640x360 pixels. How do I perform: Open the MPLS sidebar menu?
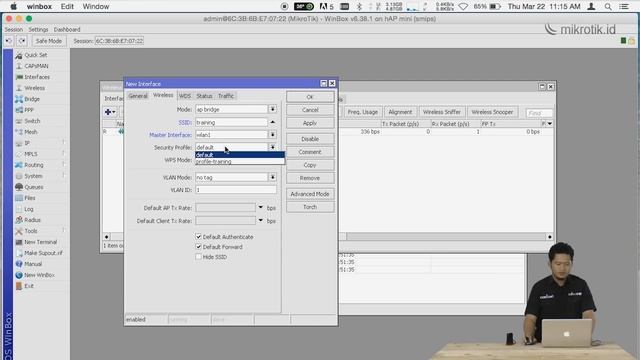tap(31, 154)
